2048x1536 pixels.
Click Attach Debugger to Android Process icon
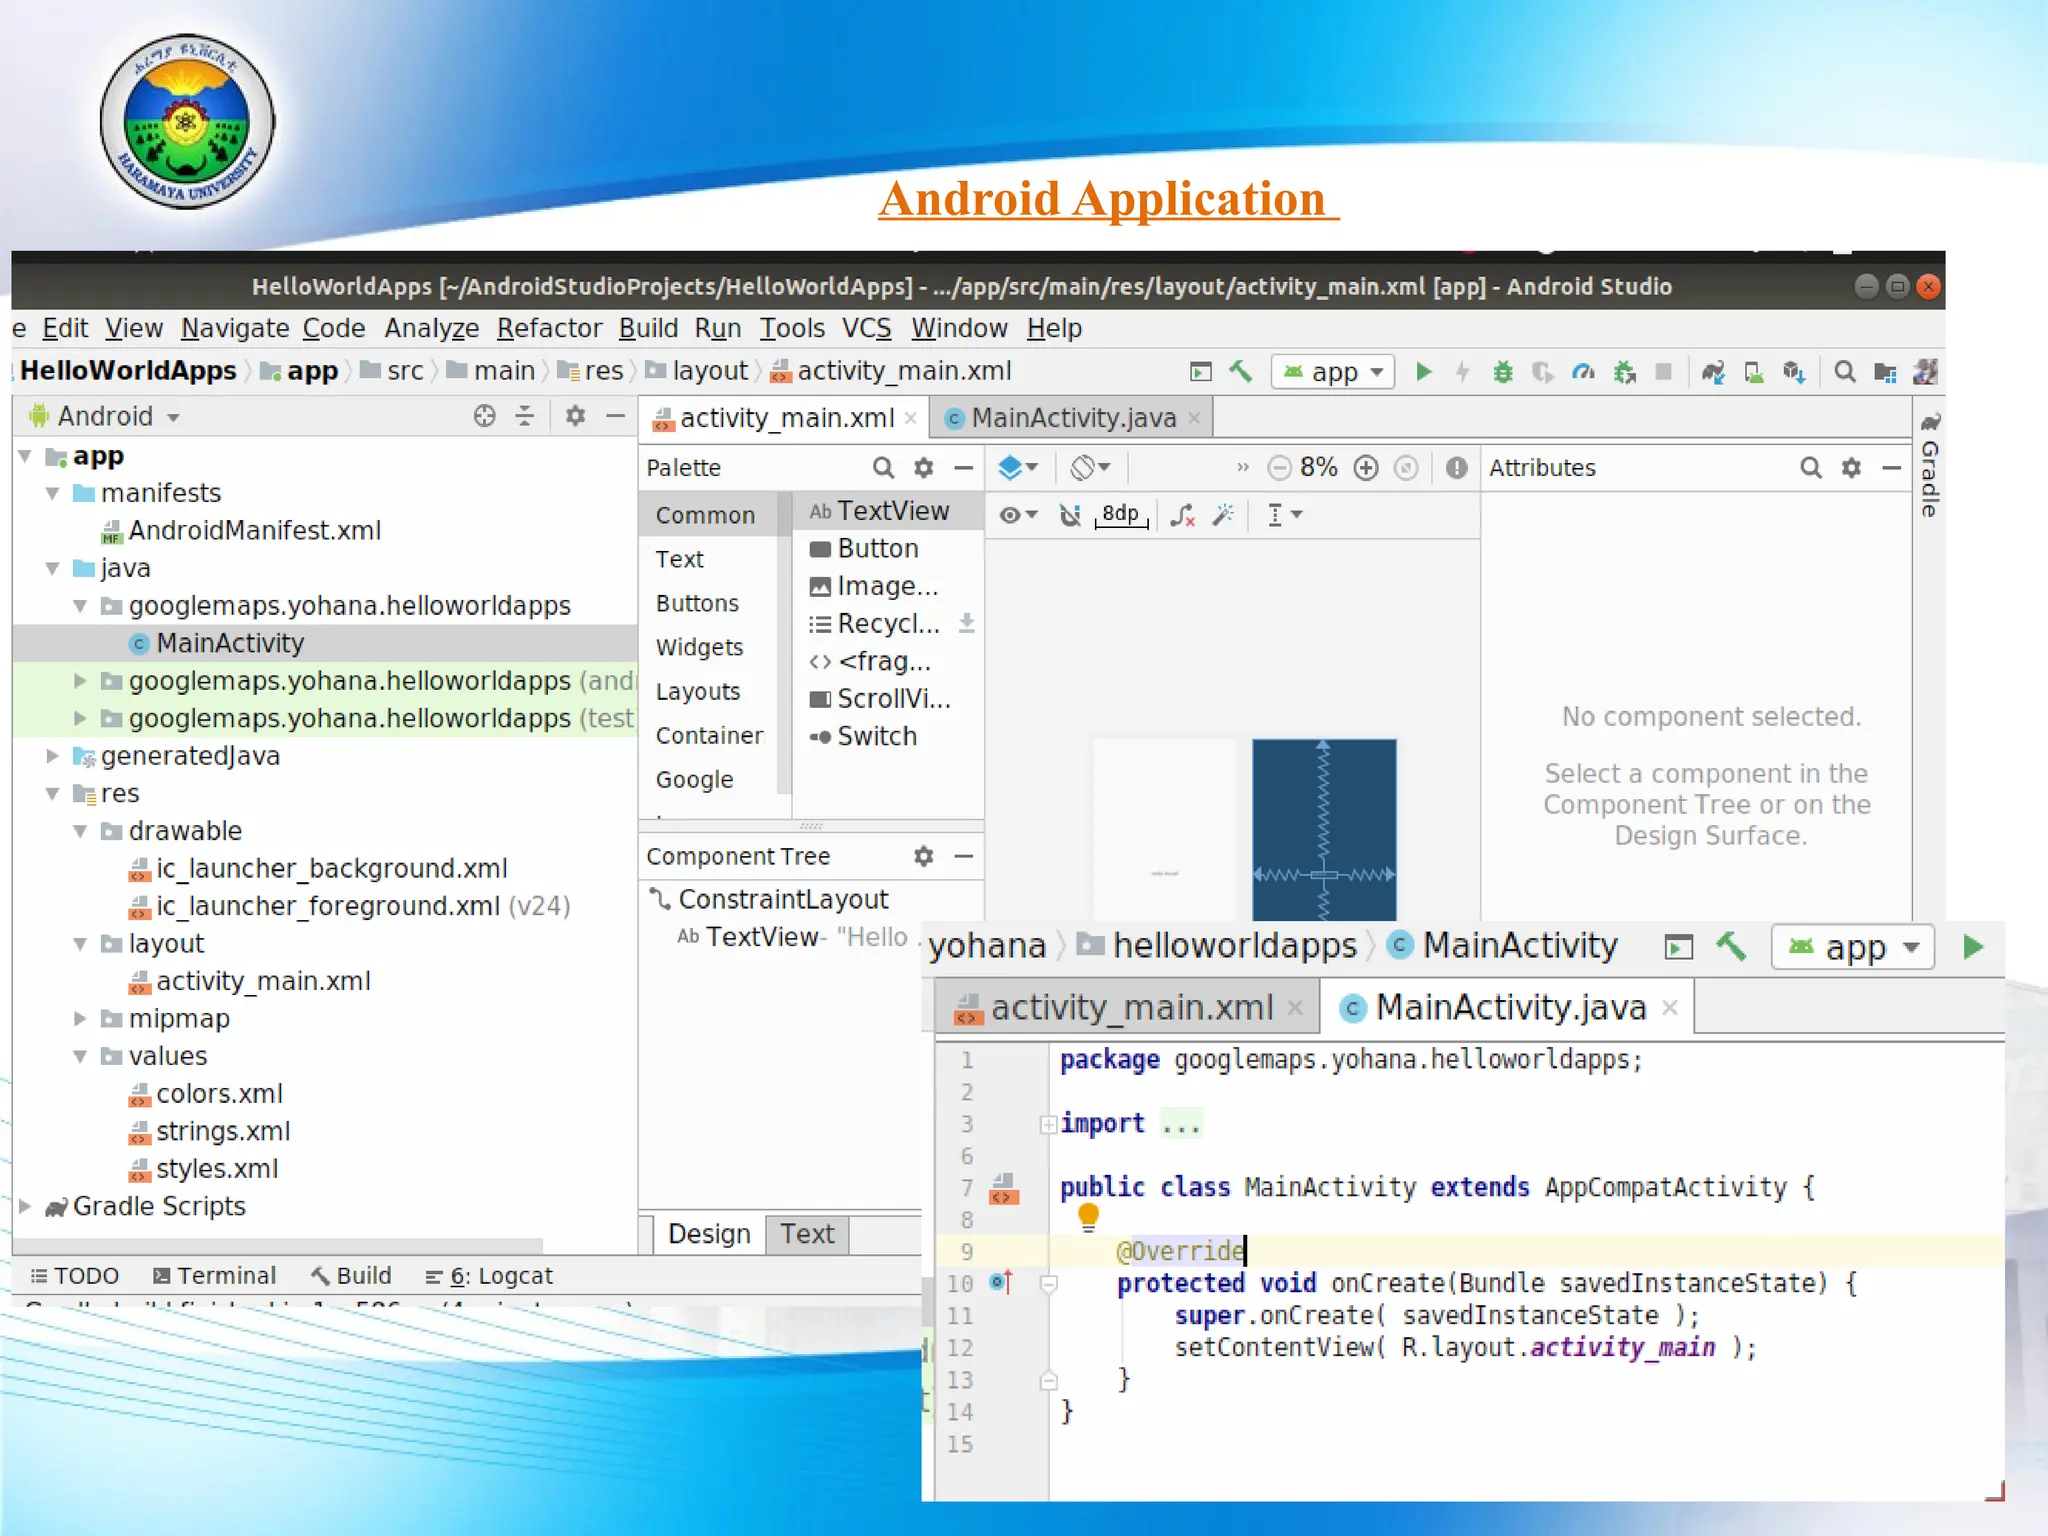pos(1624,372)
